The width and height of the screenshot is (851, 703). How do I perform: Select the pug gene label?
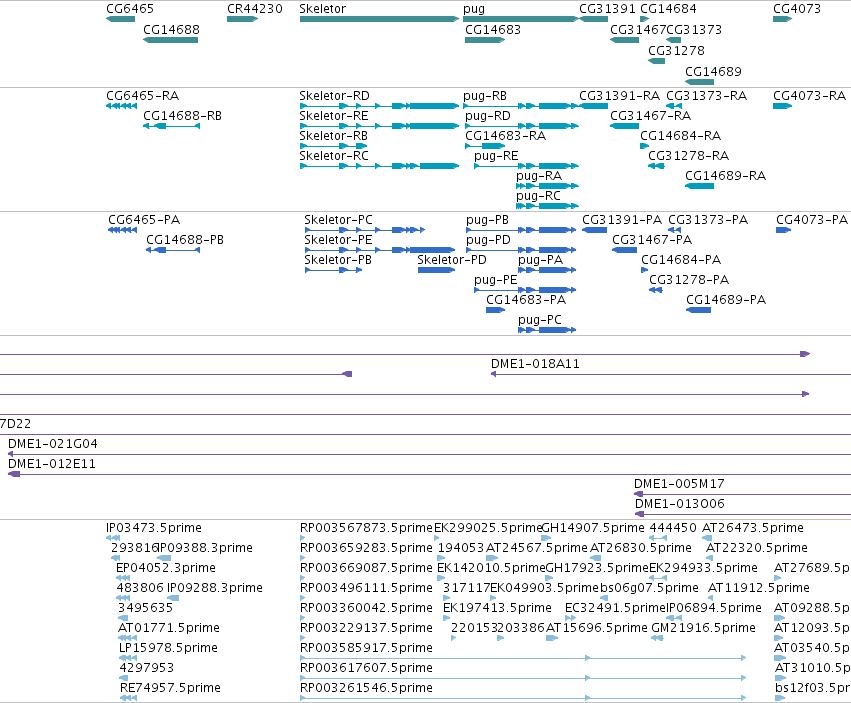[x=474, y=9]
